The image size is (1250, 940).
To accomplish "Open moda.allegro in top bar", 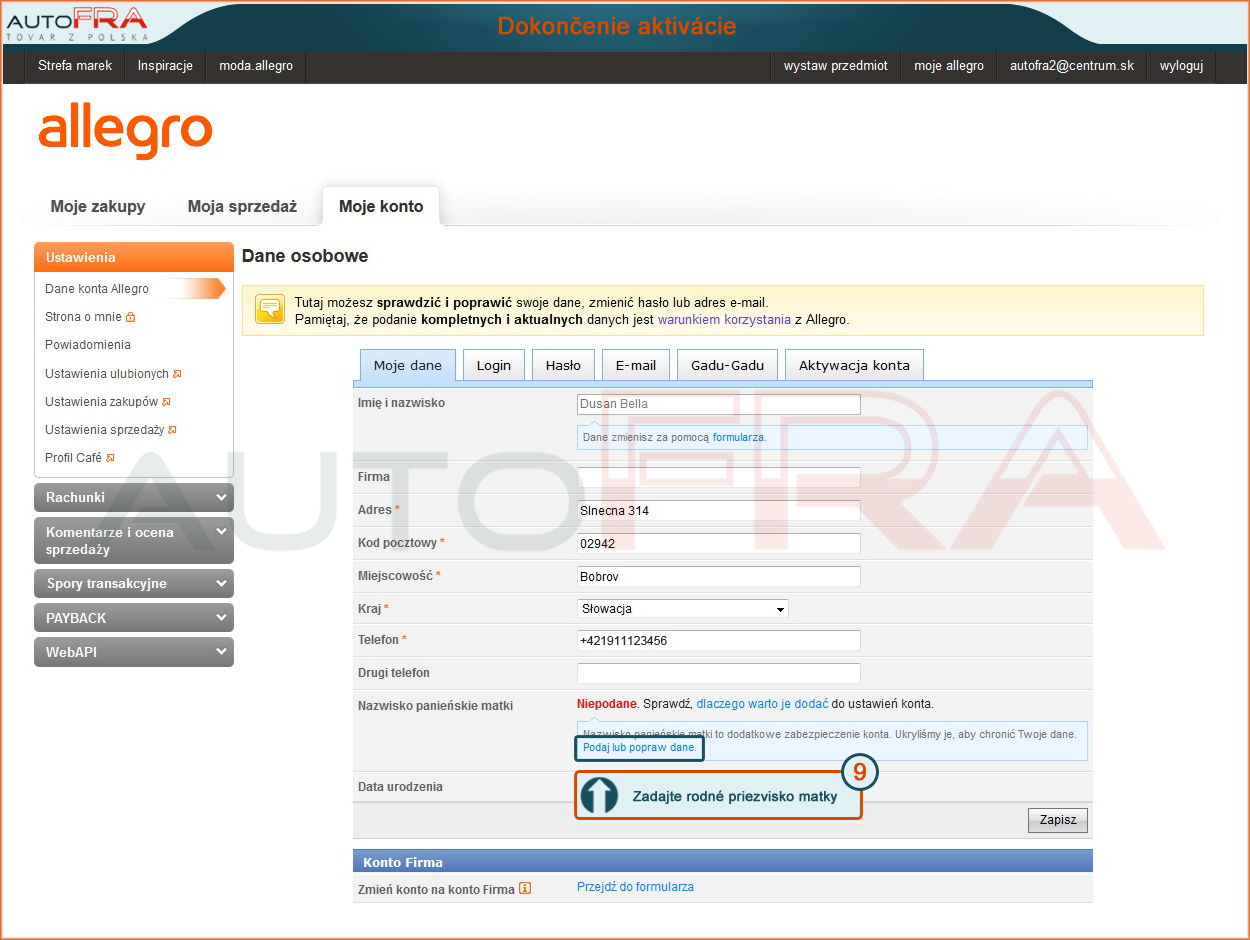I will (x=256, y=66).
